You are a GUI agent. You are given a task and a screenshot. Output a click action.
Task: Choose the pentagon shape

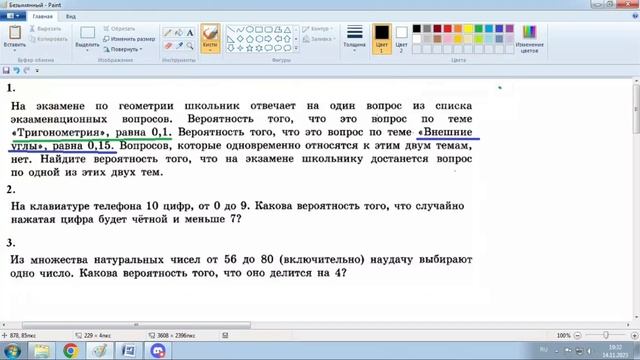249,39
